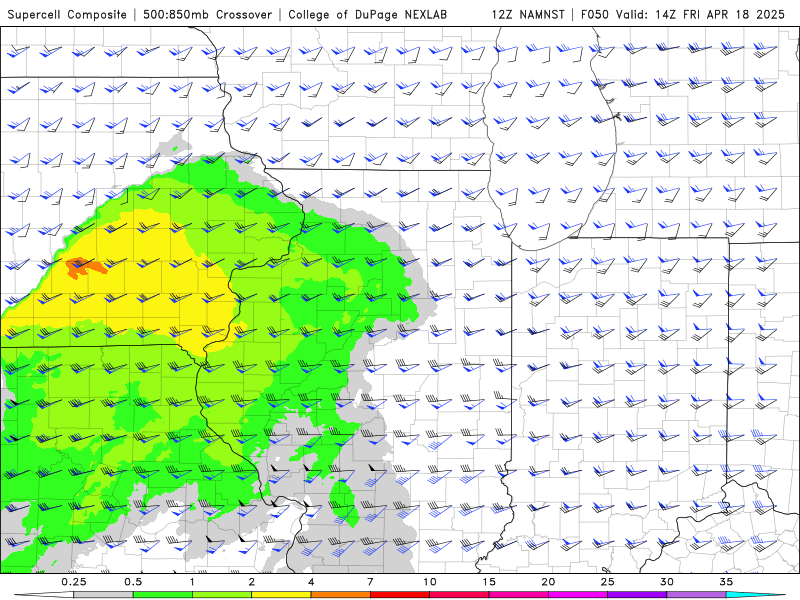Image resolution: width=800 pixels, height=600 pixels.
Task: Click the '0.25' legend label
Action: [x=74, y=582]
